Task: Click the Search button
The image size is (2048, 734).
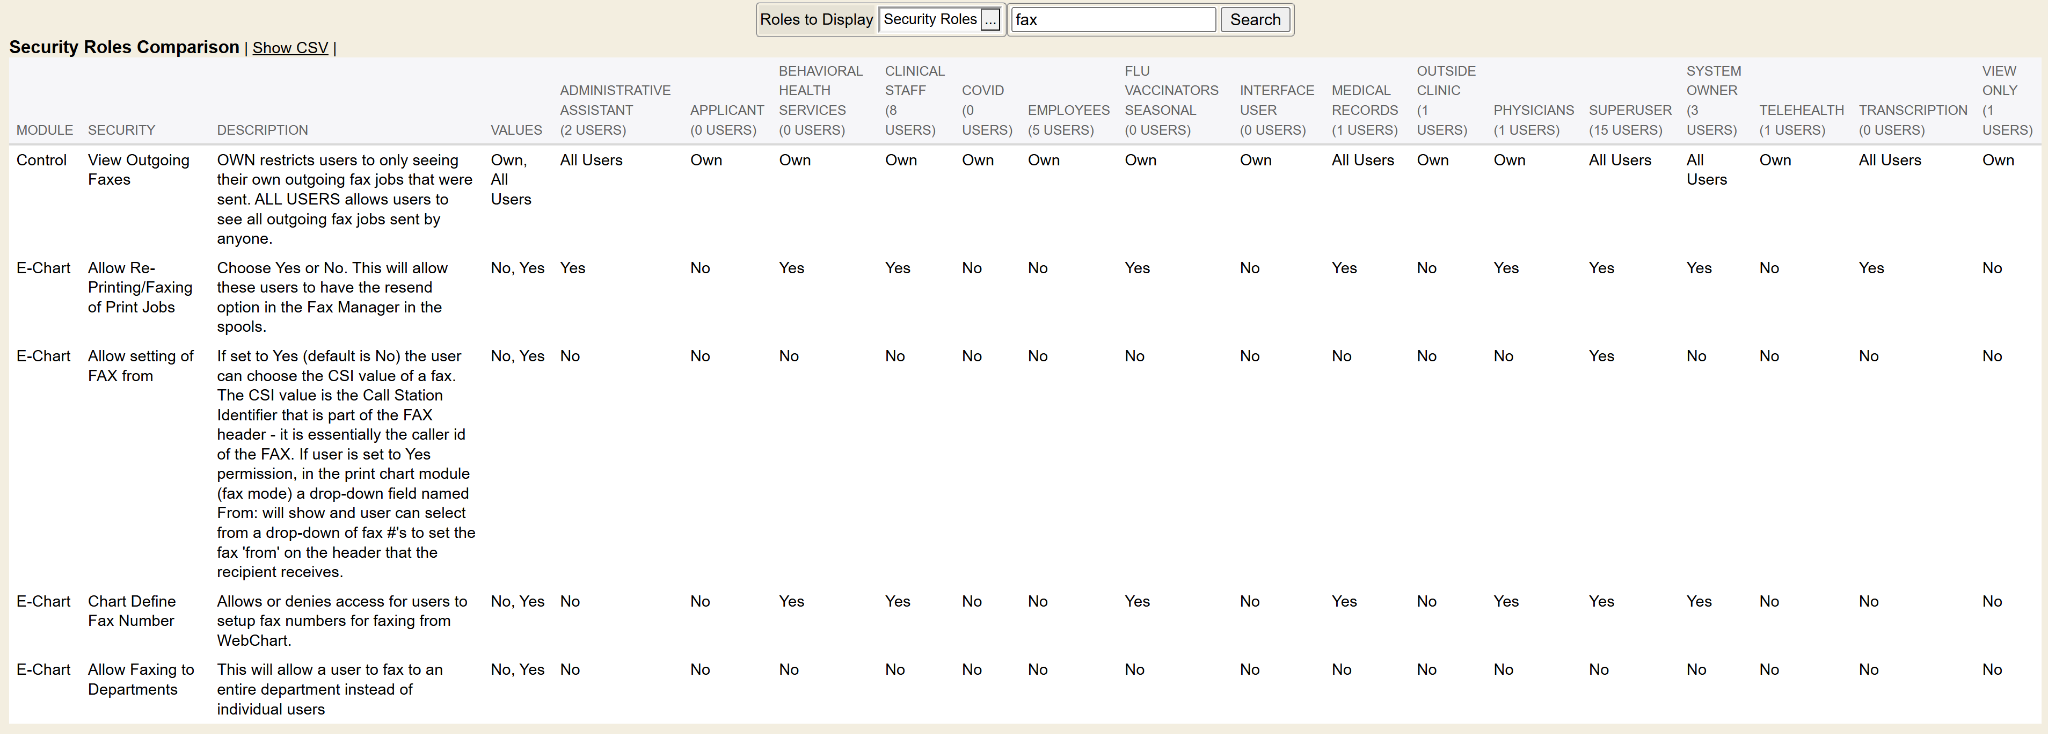Action: point(1254,20)
